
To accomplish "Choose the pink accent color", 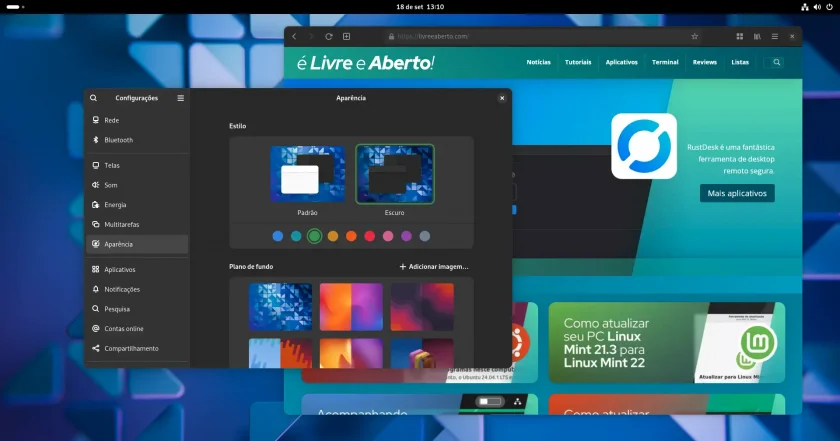I will 388,236.
